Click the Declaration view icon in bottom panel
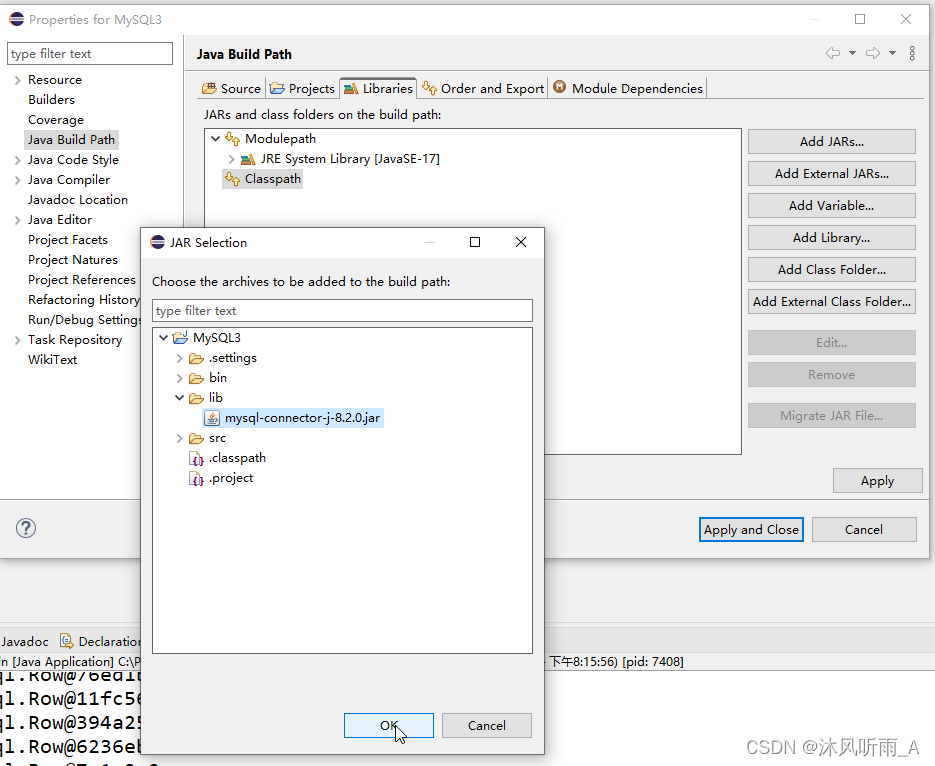The width and height of the screenshot is (935, 766). tap(67, 641)
